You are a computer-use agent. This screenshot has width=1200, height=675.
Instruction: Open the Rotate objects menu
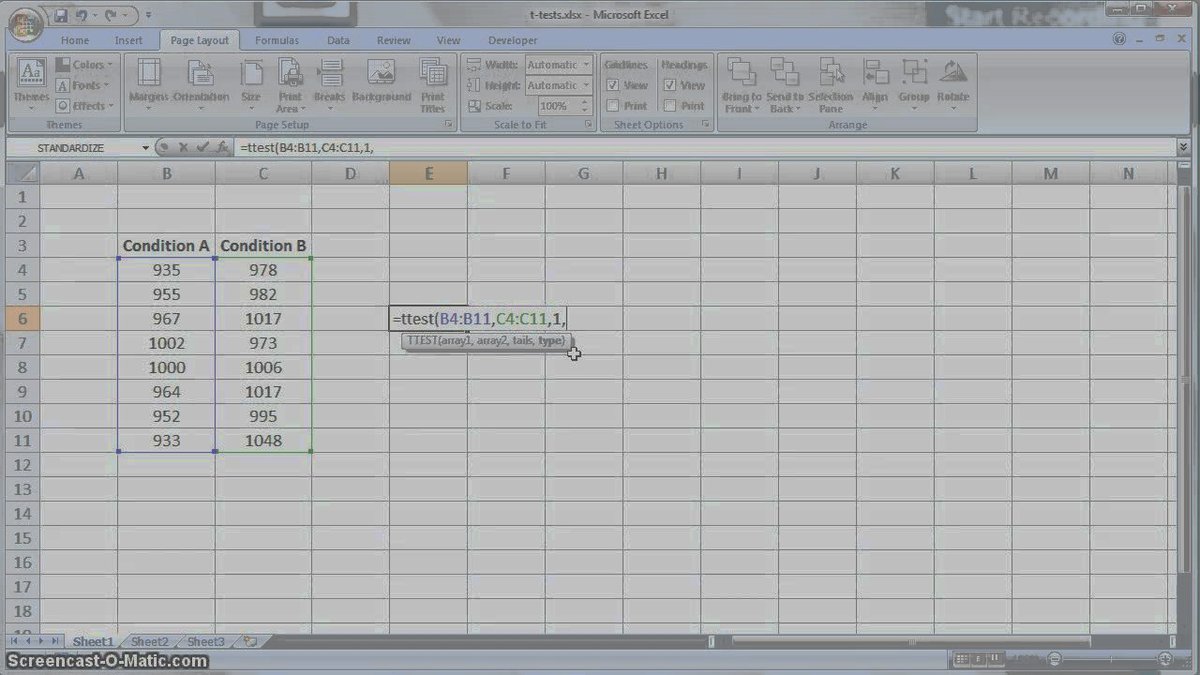[x=954, y=84]
